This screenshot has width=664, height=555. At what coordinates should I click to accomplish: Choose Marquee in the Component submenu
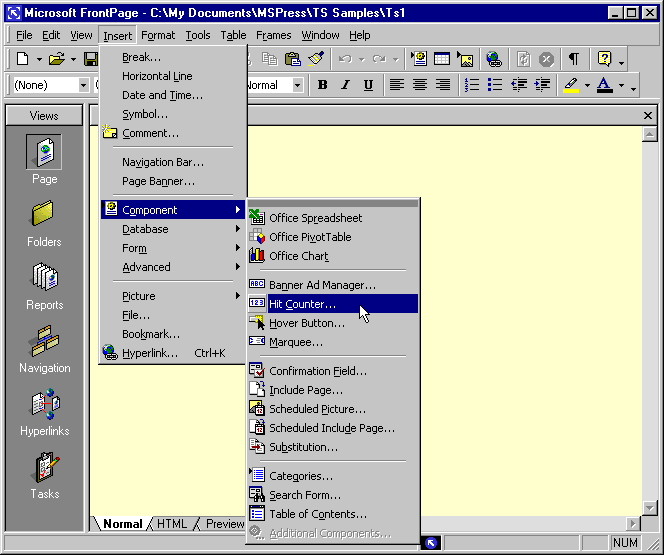(295, 342)
